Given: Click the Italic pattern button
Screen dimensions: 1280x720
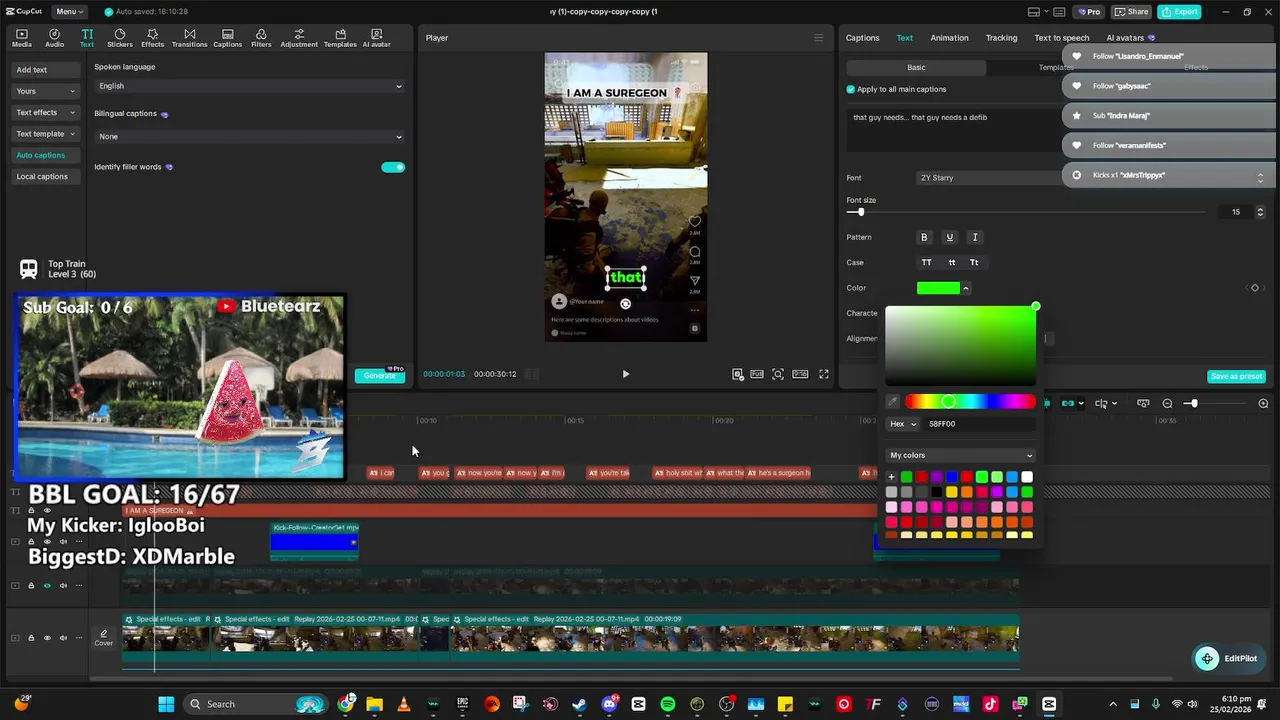Looking at the screenshot, I should [x=975, y=237].
